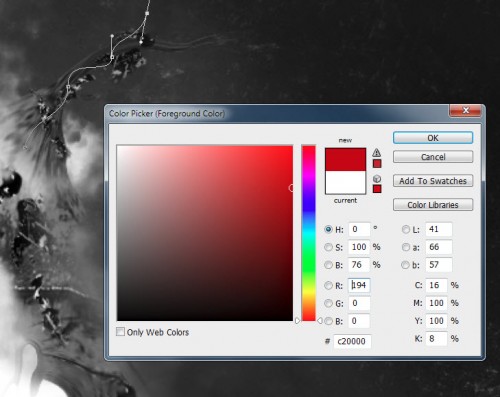Click the Black K field showing 8
500x397 pixels.
(x=436, y=339)
